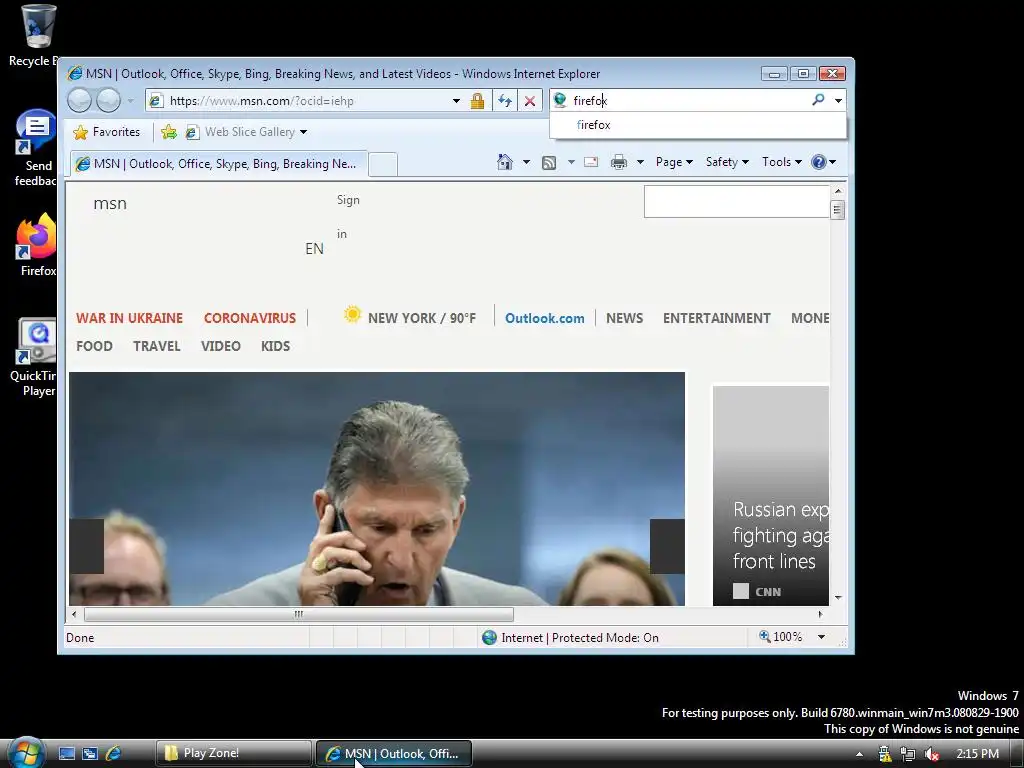Go to the FOOD section
This screenshot has height=768, width=1024.
point(94,346)
